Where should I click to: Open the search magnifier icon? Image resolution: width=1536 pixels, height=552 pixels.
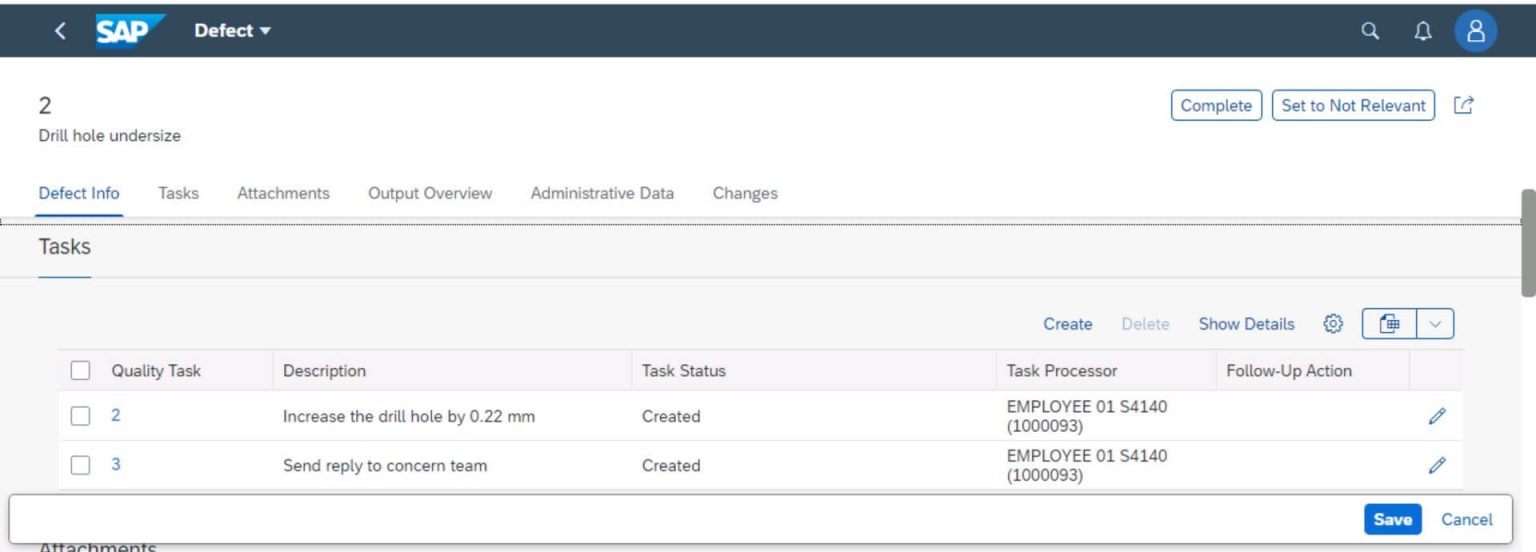[x=1370, y=31]
